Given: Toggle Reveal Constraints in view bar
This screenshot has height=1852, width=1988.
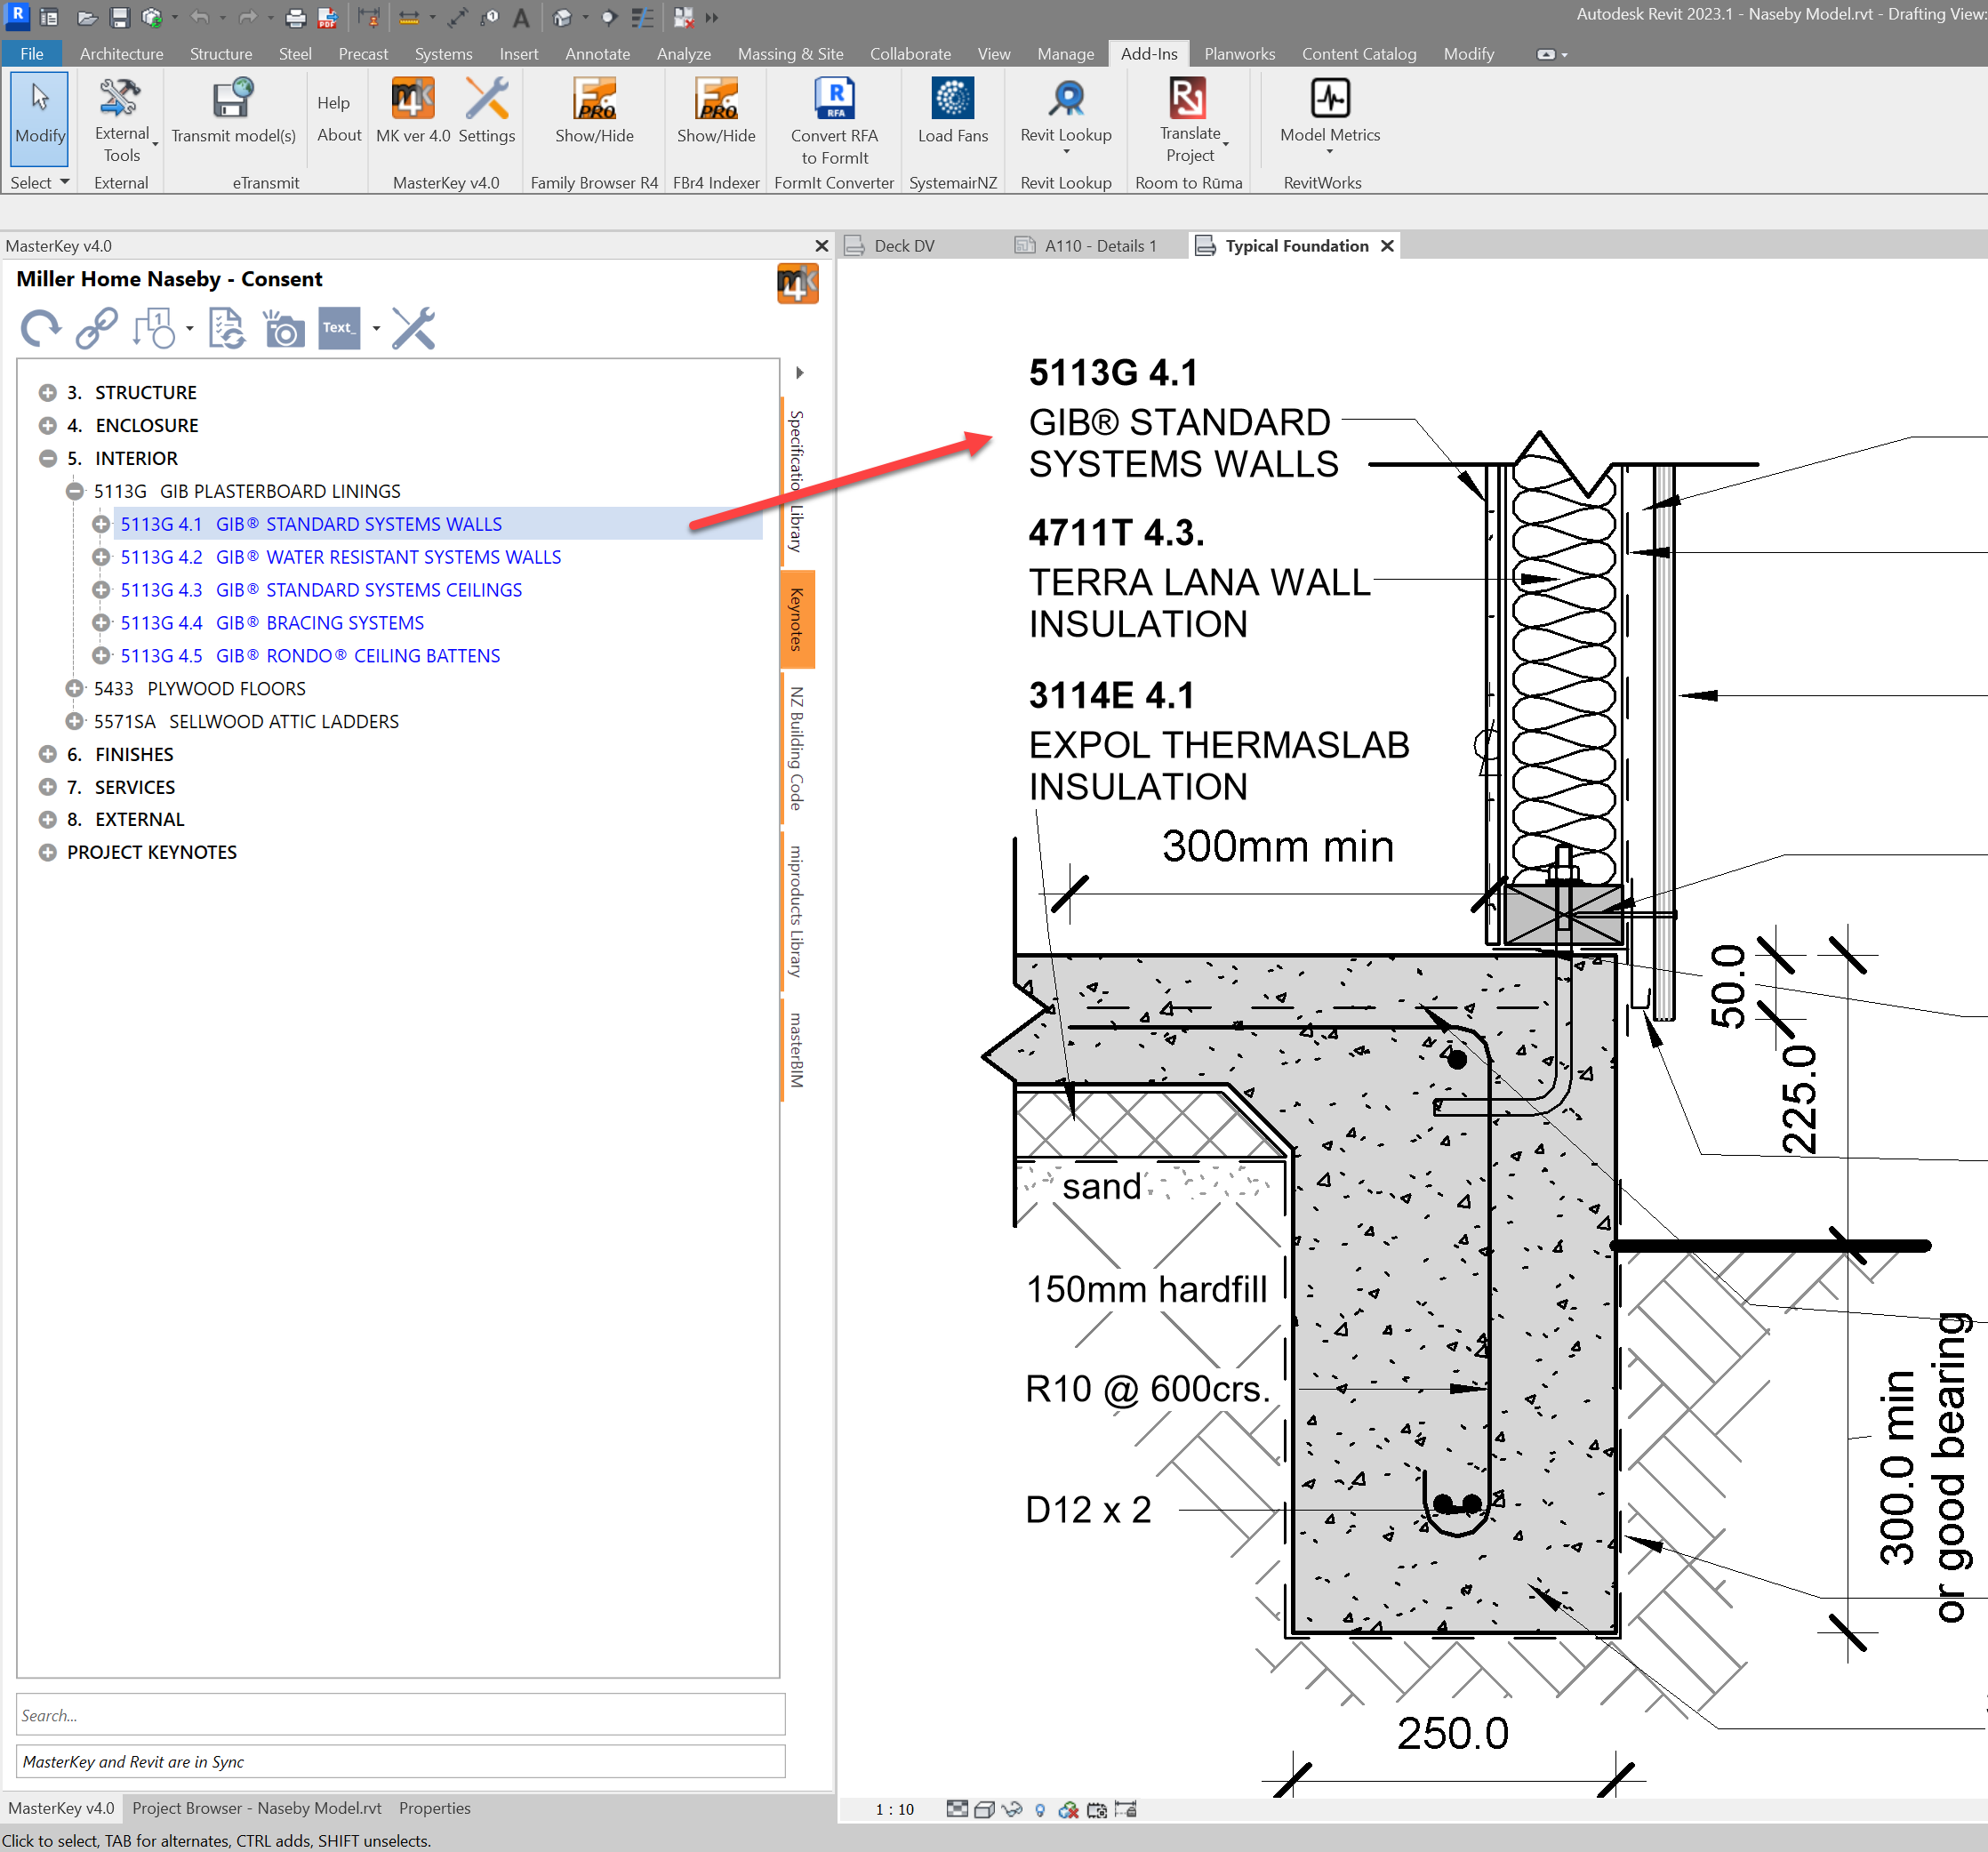Looking at the screenshot, I should [1126, 1810].
